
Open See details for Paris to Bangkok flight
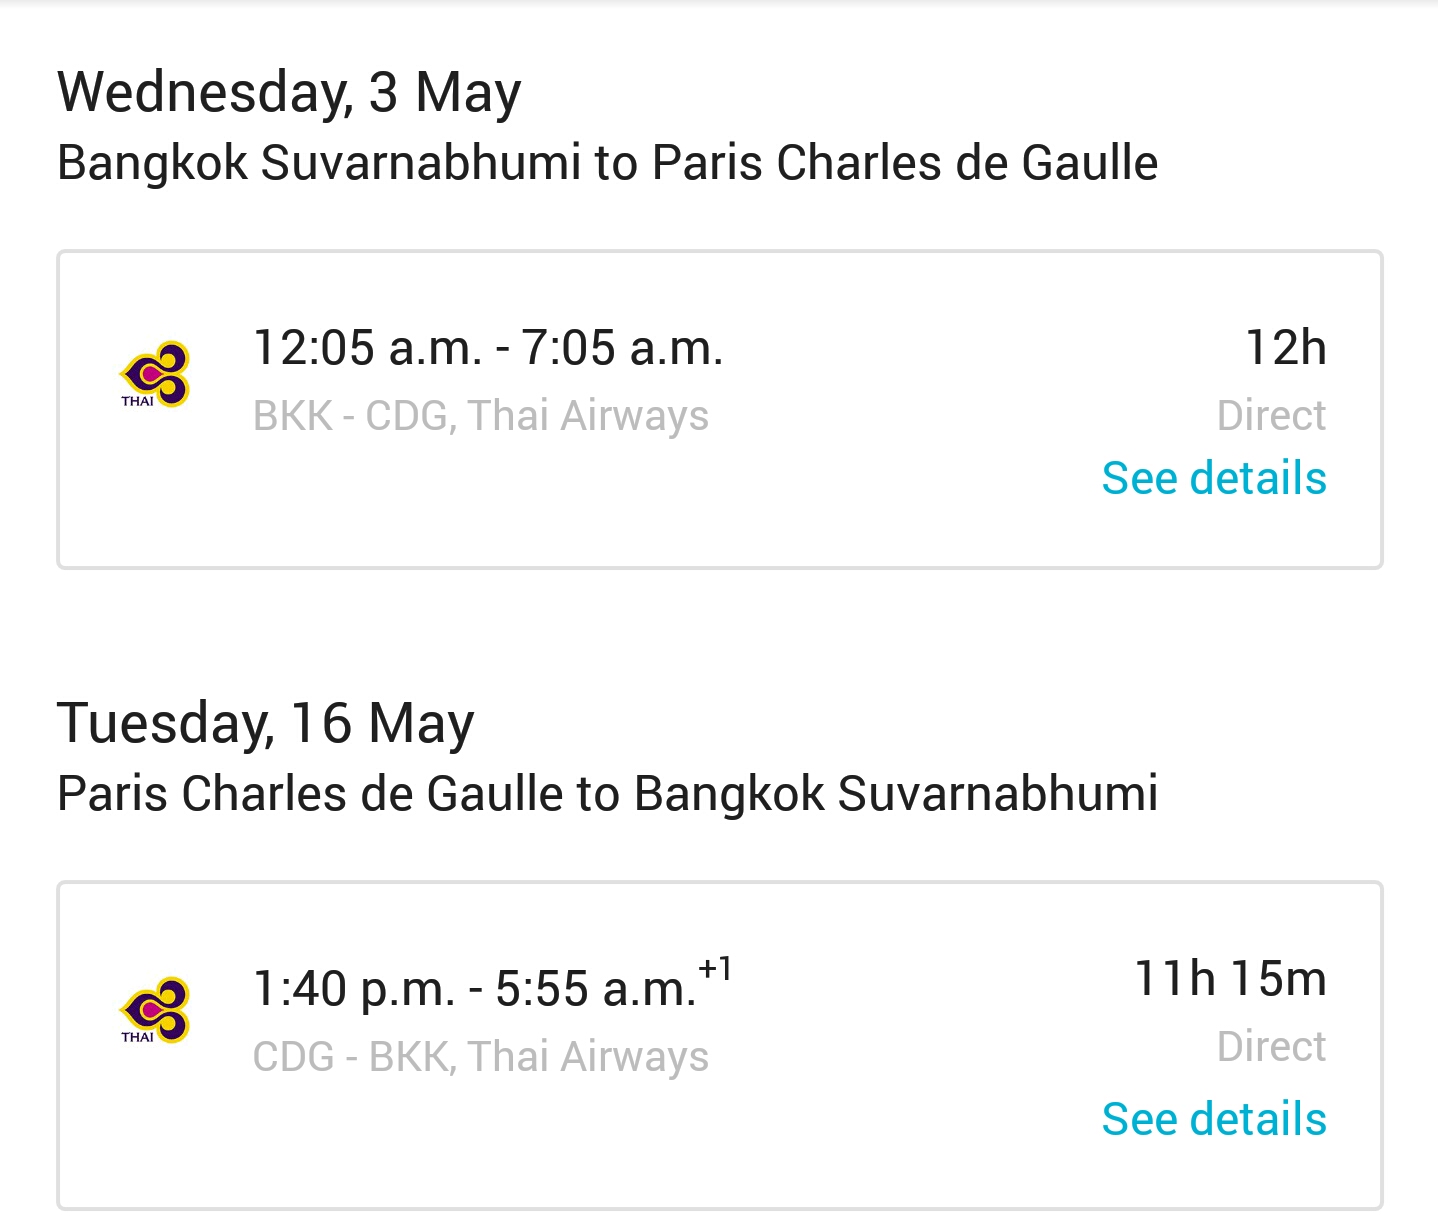tap(1214, 1119)
